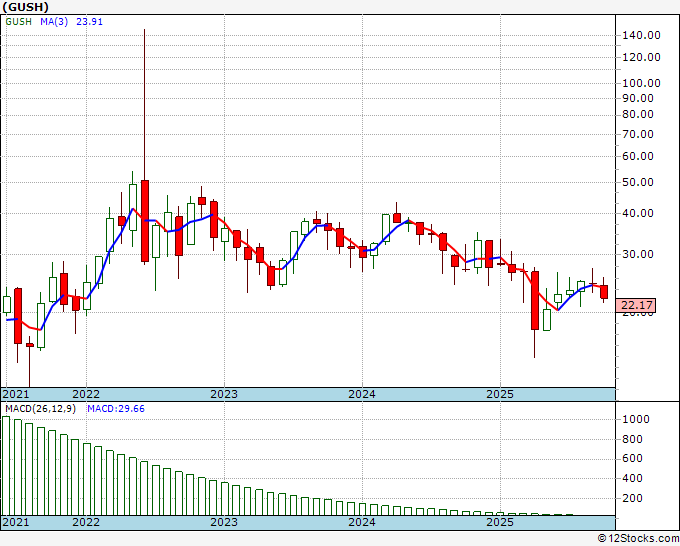Click the 200 MACD axis label
This screenshot has height=546, width=680.
pos(634,497)
